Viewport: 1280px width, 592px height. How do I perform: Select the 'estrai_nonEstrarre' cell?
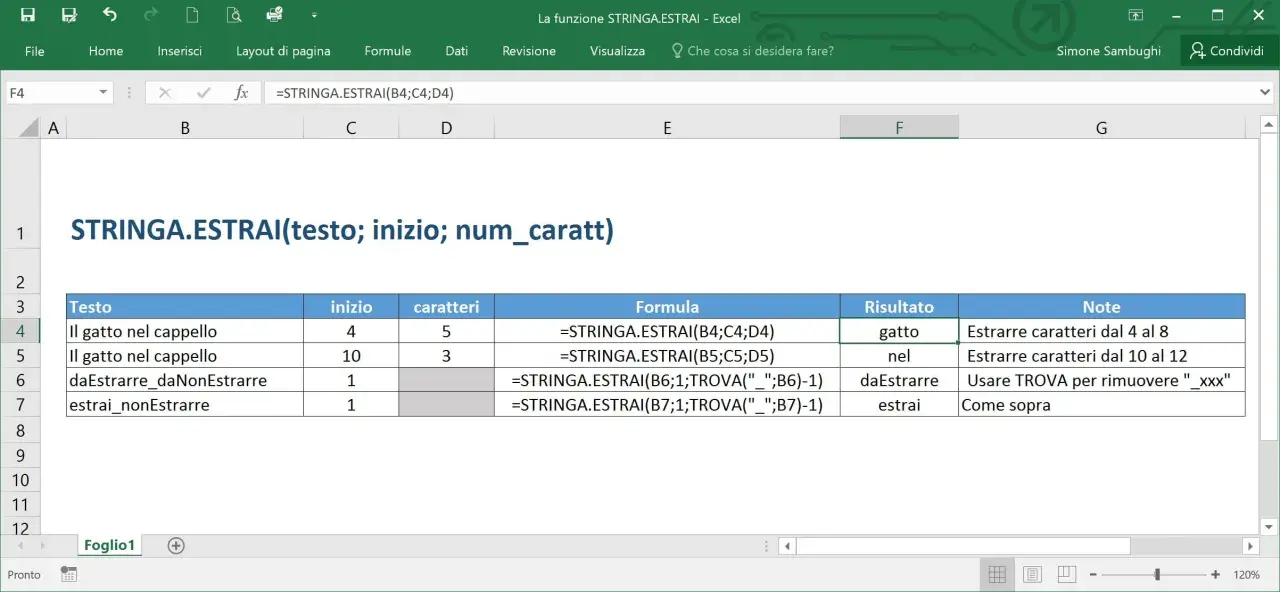185,405
